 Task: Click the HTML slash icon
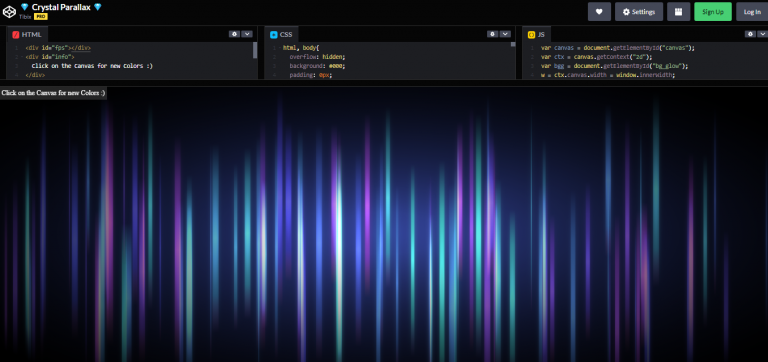pos(16,35)
